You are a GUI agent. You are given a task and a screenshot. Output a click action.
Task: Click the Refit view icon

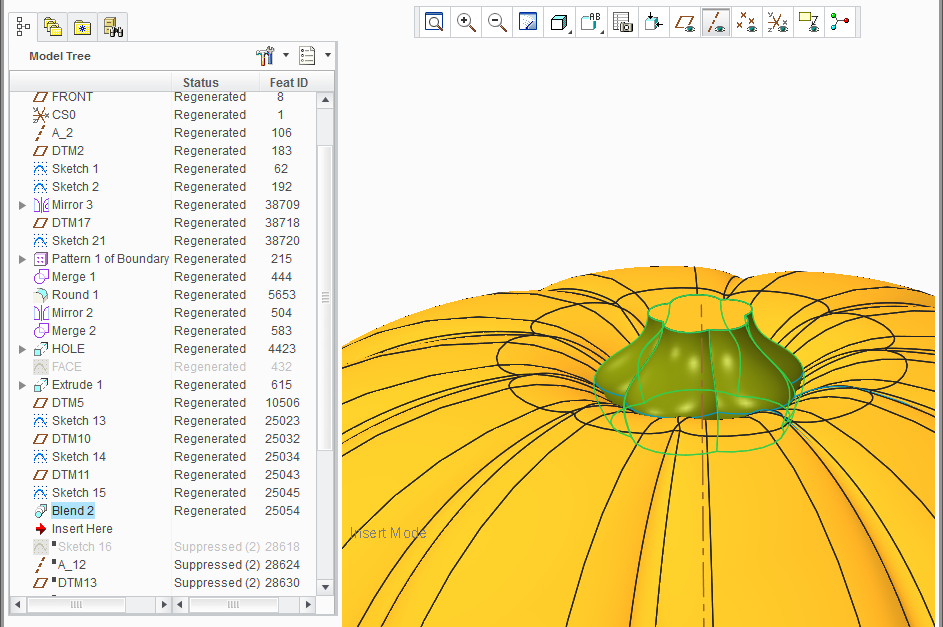point(434,22)
